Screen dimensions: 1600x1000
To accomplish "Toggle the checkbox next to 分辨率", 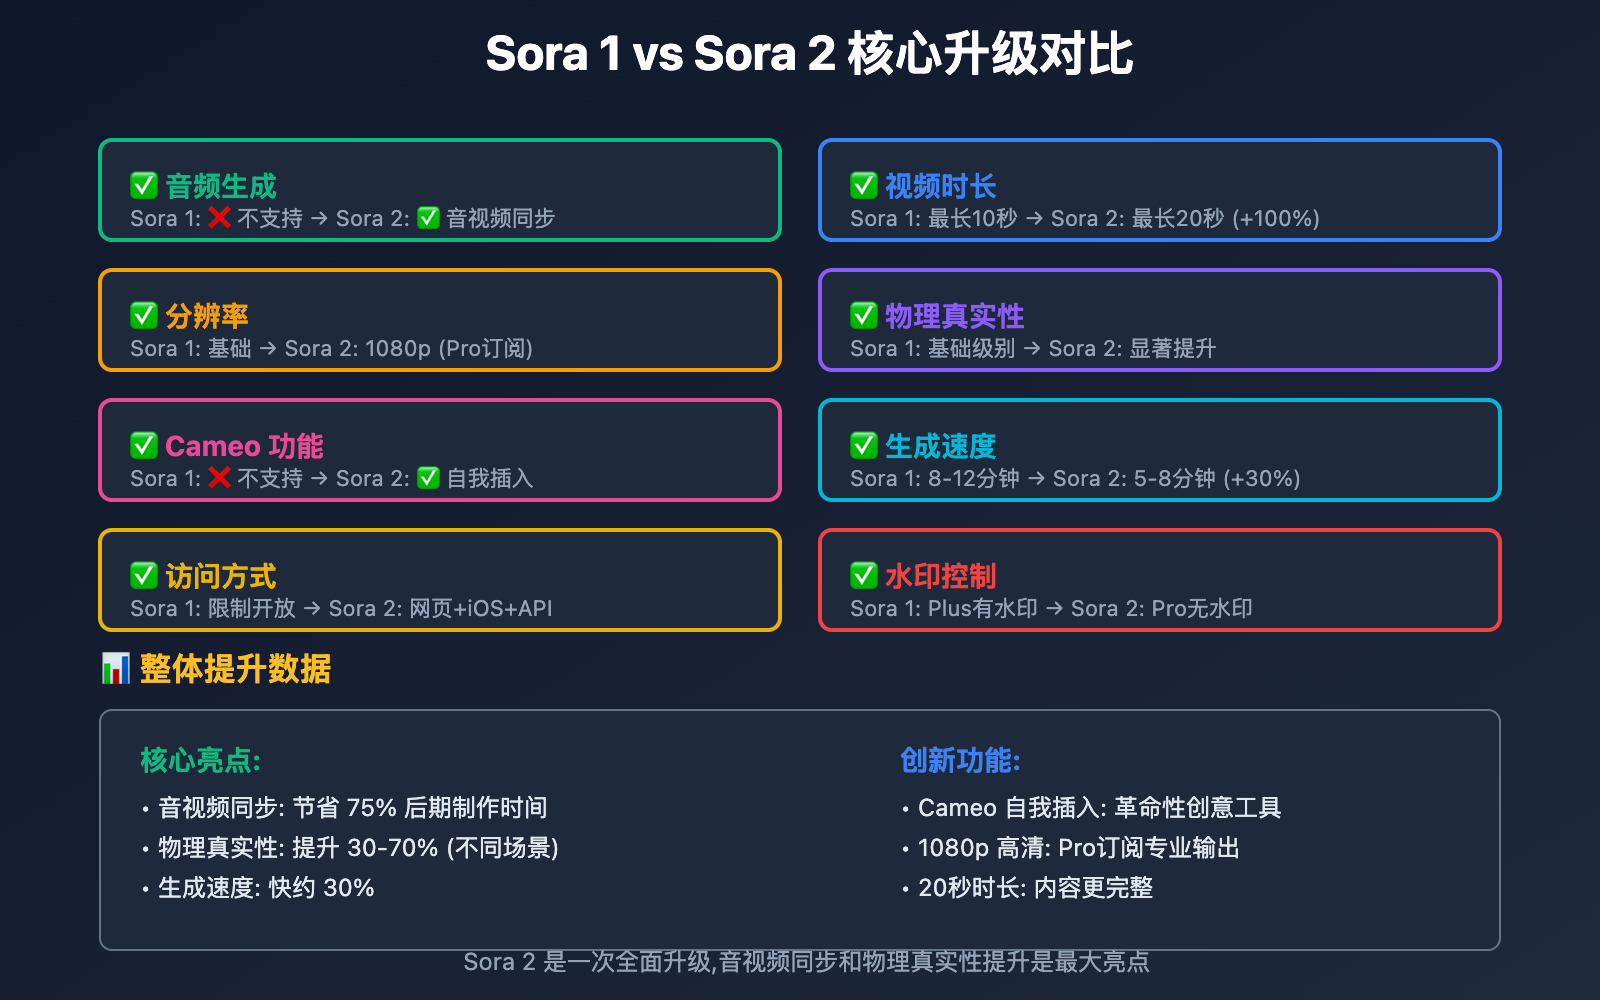I will point(143,315).
